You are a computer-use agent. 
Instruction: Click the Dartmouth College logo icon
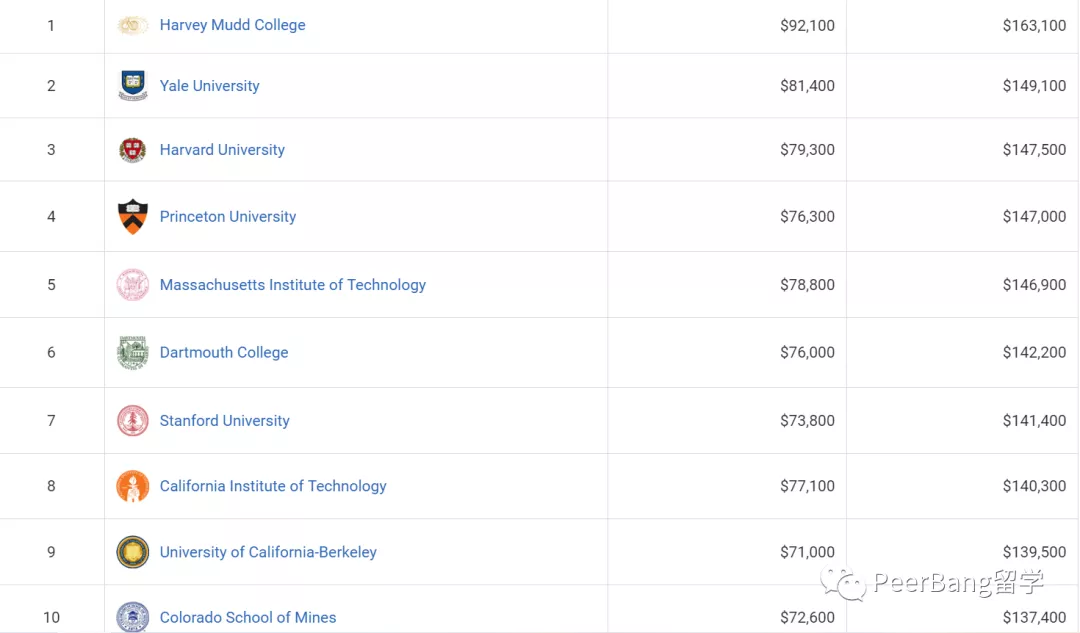point(133,352)
